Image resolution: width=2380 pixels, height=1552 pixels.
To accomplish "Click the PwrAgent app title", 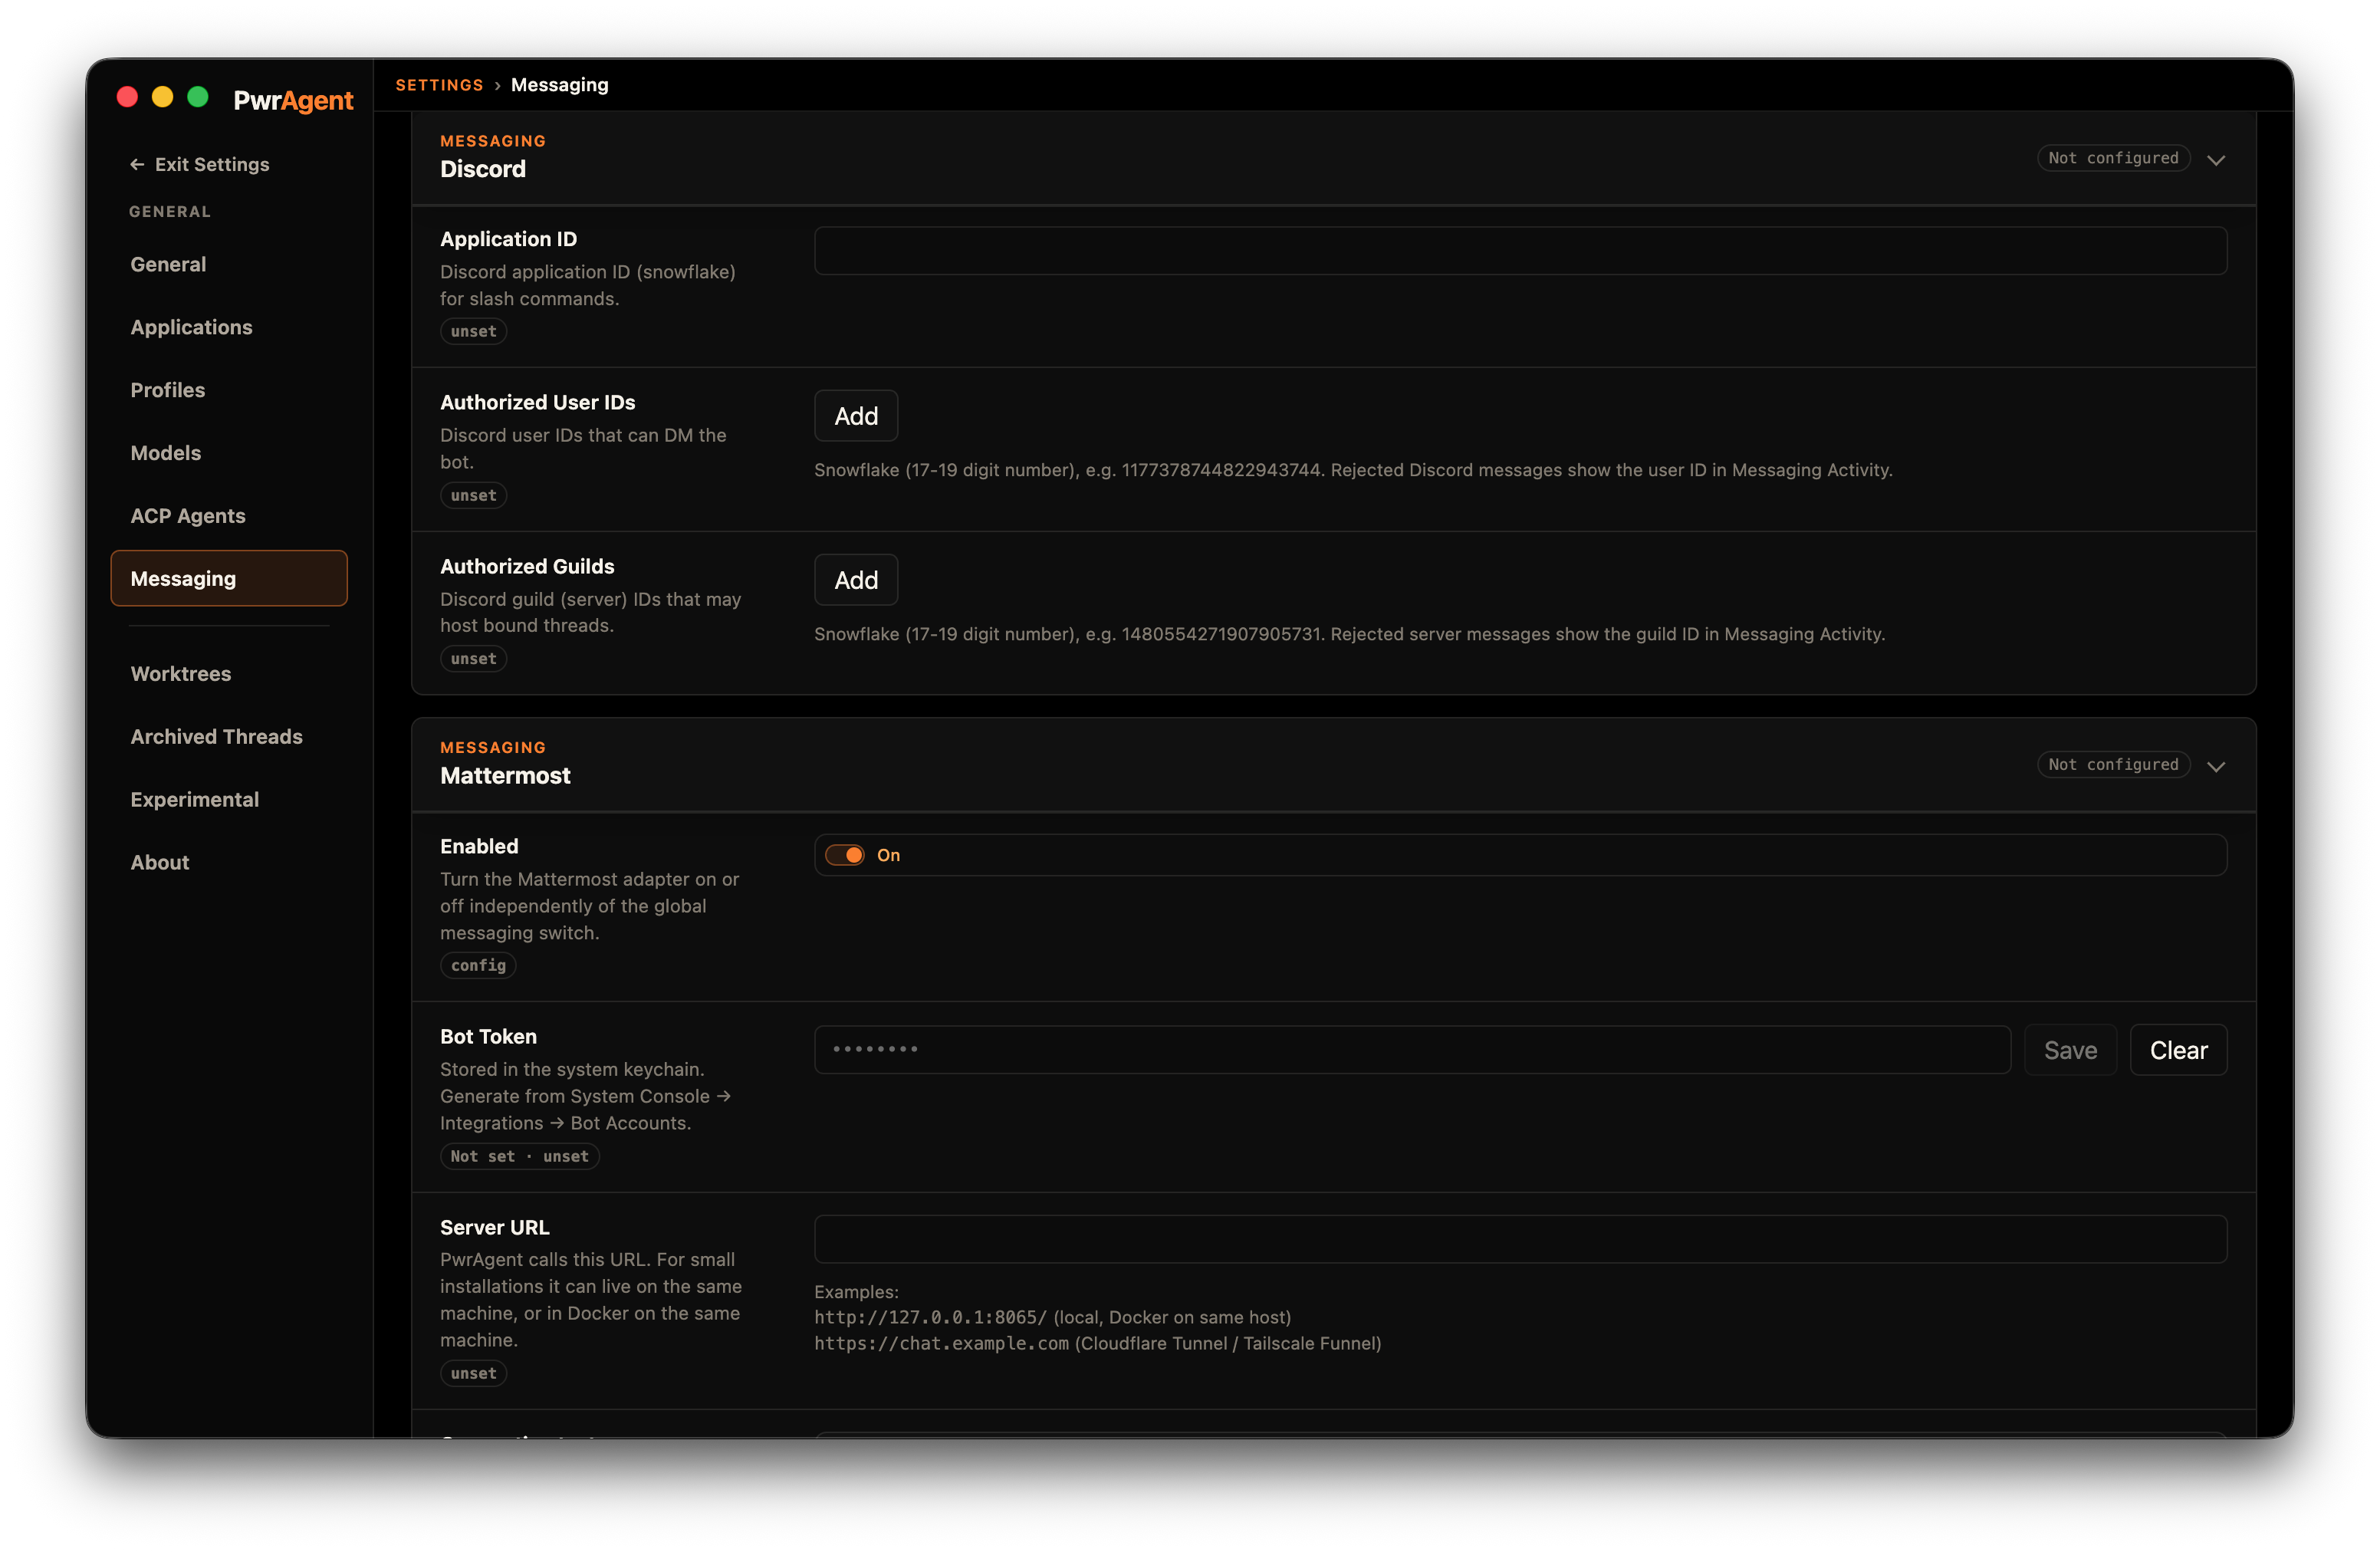I will 293,100.
